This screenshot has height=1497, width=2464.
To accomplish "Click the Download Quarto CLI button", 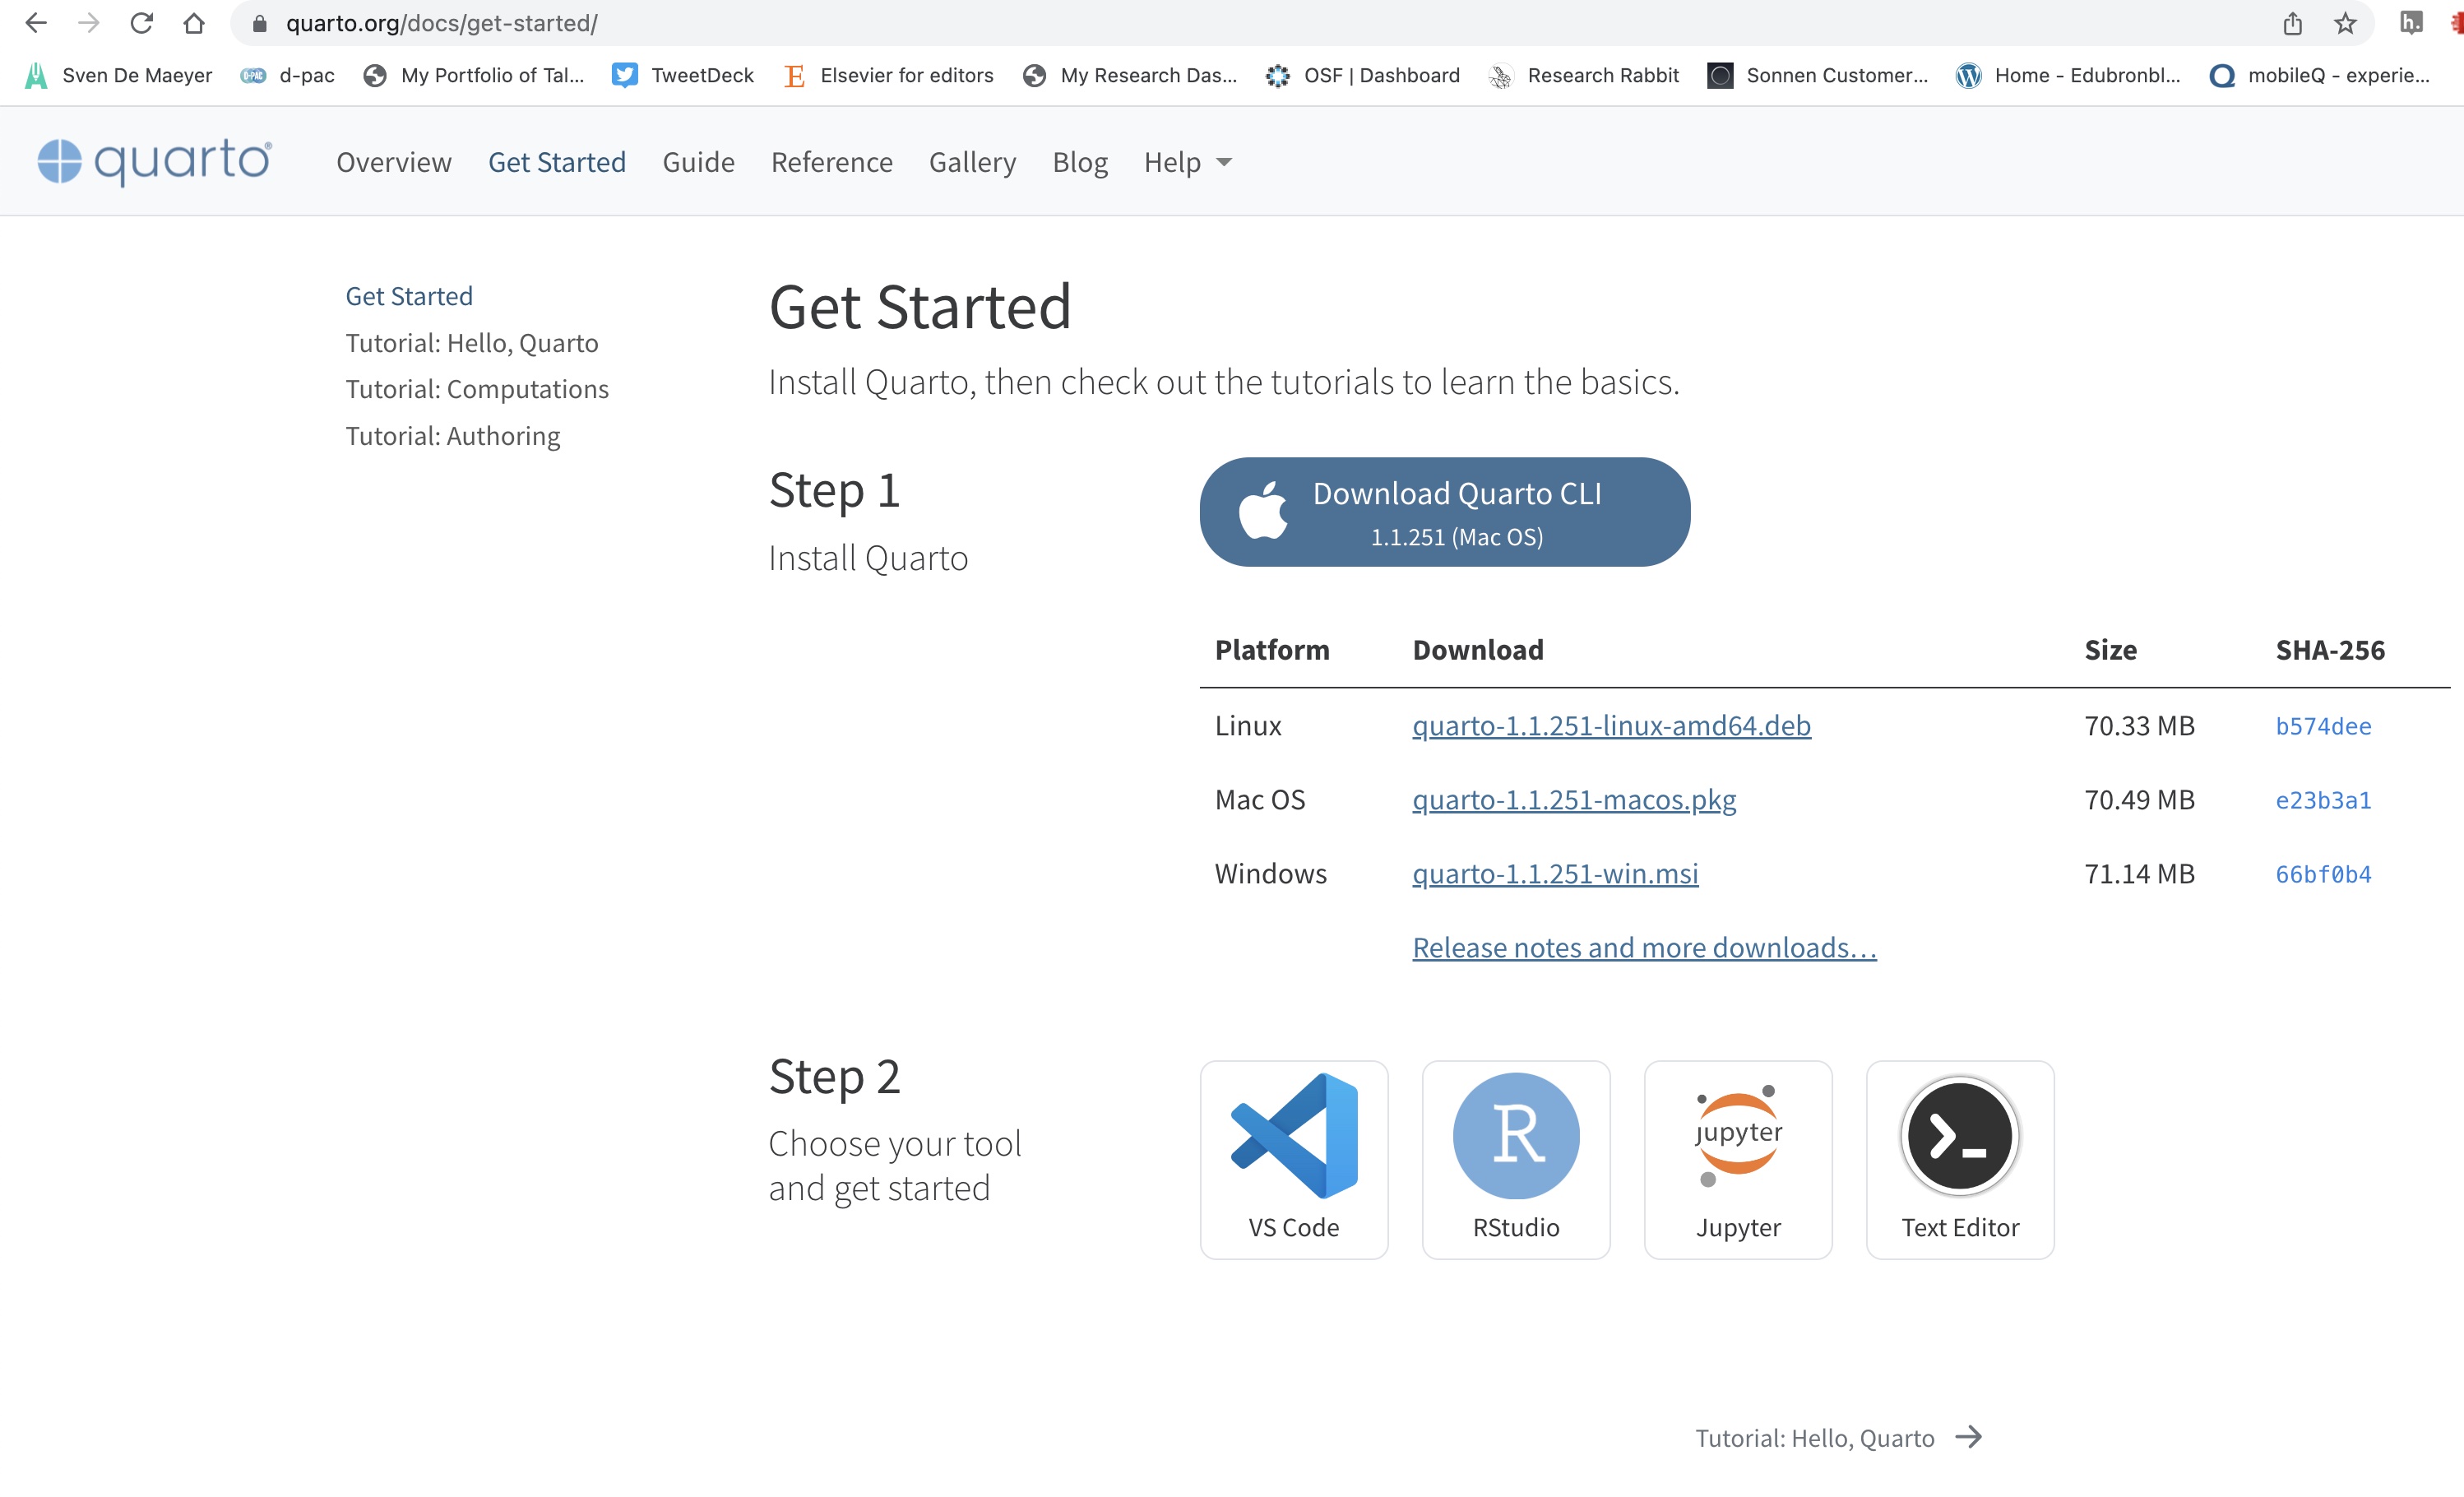I will click(x=1445, y=512).
